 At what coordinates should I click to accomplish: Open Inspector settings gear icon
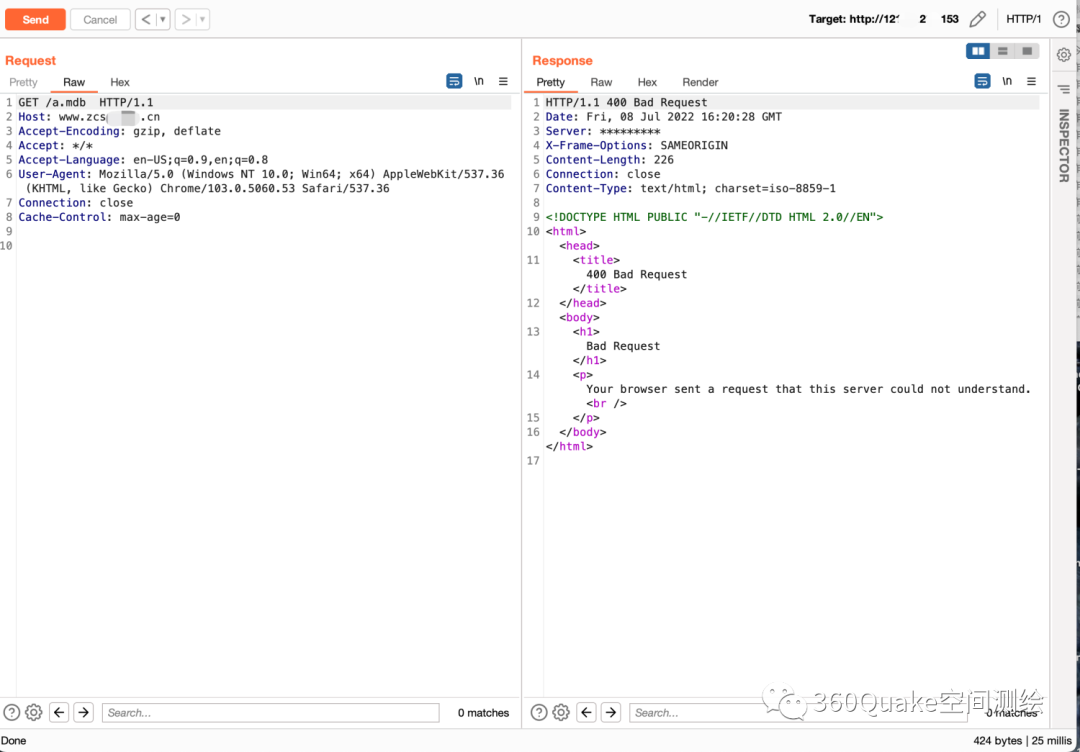[1064, 54]
